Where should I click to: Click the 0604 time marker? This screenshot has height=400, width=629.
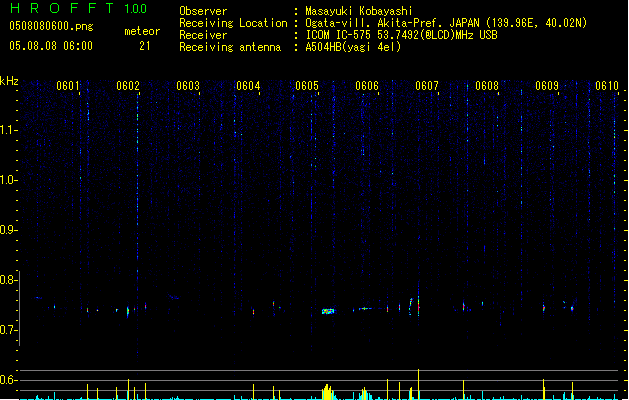click(248, 86)
